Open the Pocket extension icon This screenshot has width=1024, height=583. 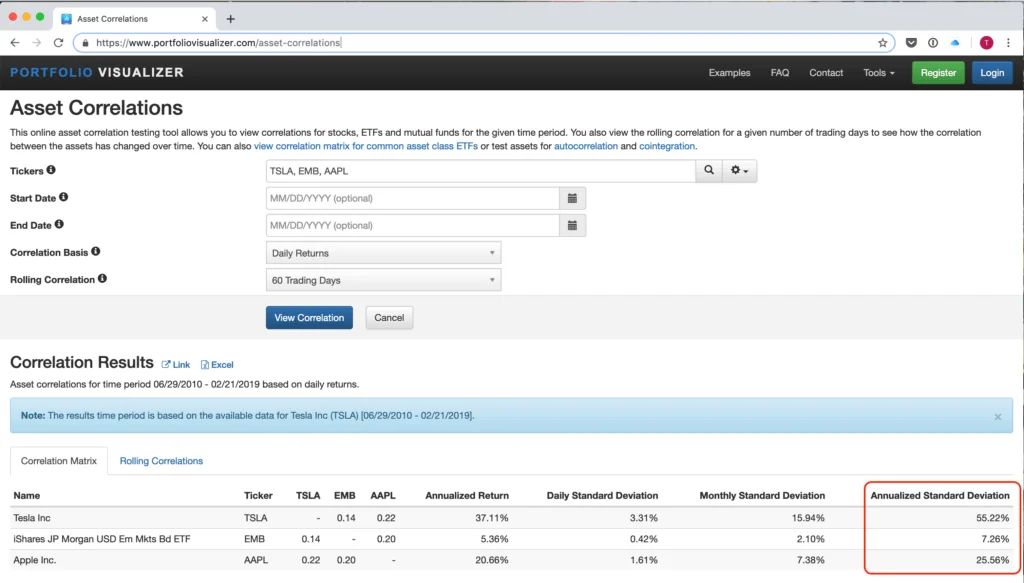(x=911, y=42)
